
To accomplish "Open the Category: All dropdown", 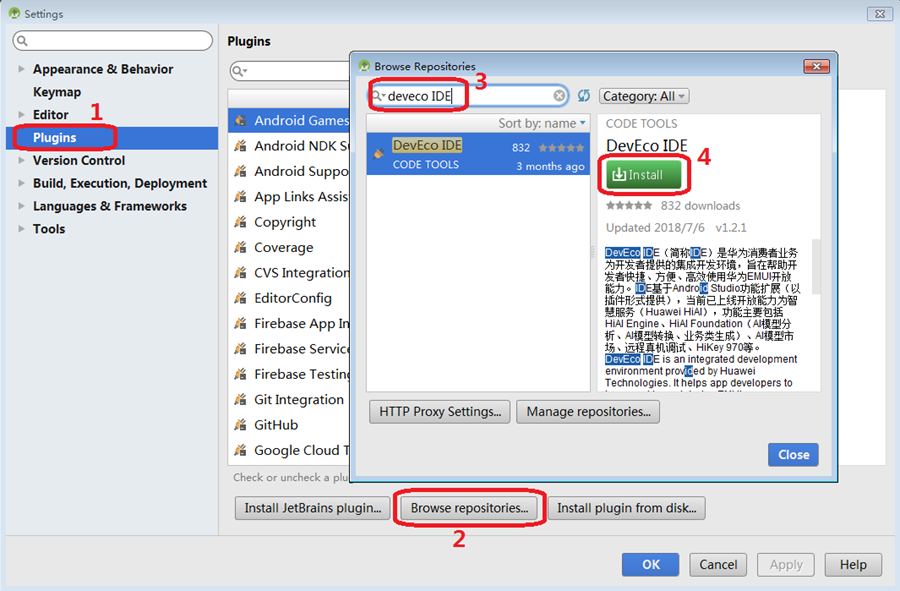I will point(644,96).
